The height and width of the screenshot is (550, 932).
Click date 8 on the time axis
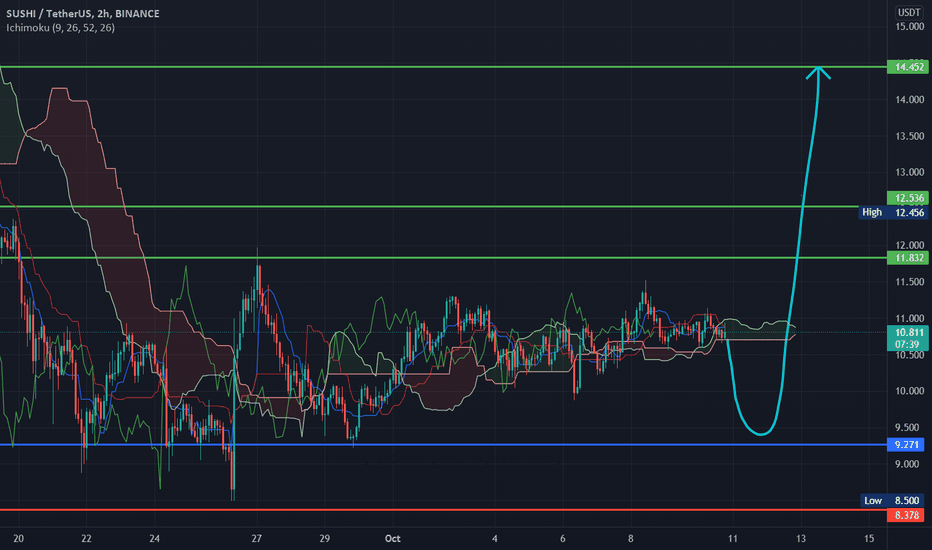click(x=631, y=539)
